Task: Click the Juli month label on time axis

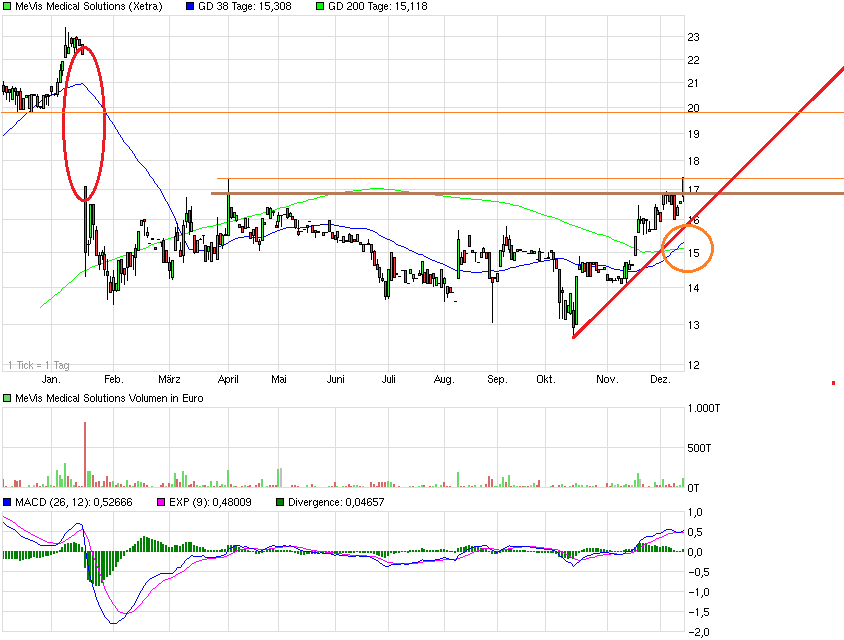Action: point(390,380)
